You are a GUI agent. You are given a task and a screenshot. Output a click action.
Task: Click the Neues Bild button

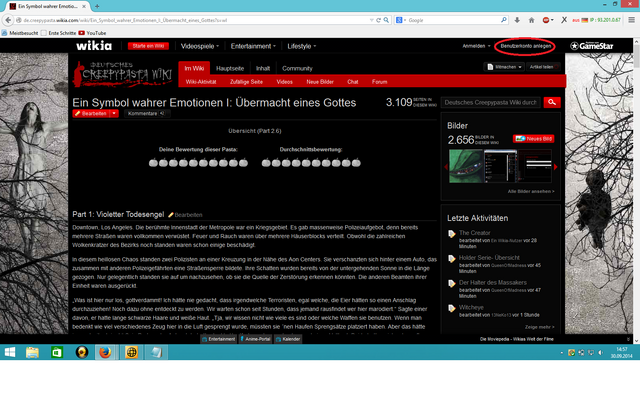(533, 139)
